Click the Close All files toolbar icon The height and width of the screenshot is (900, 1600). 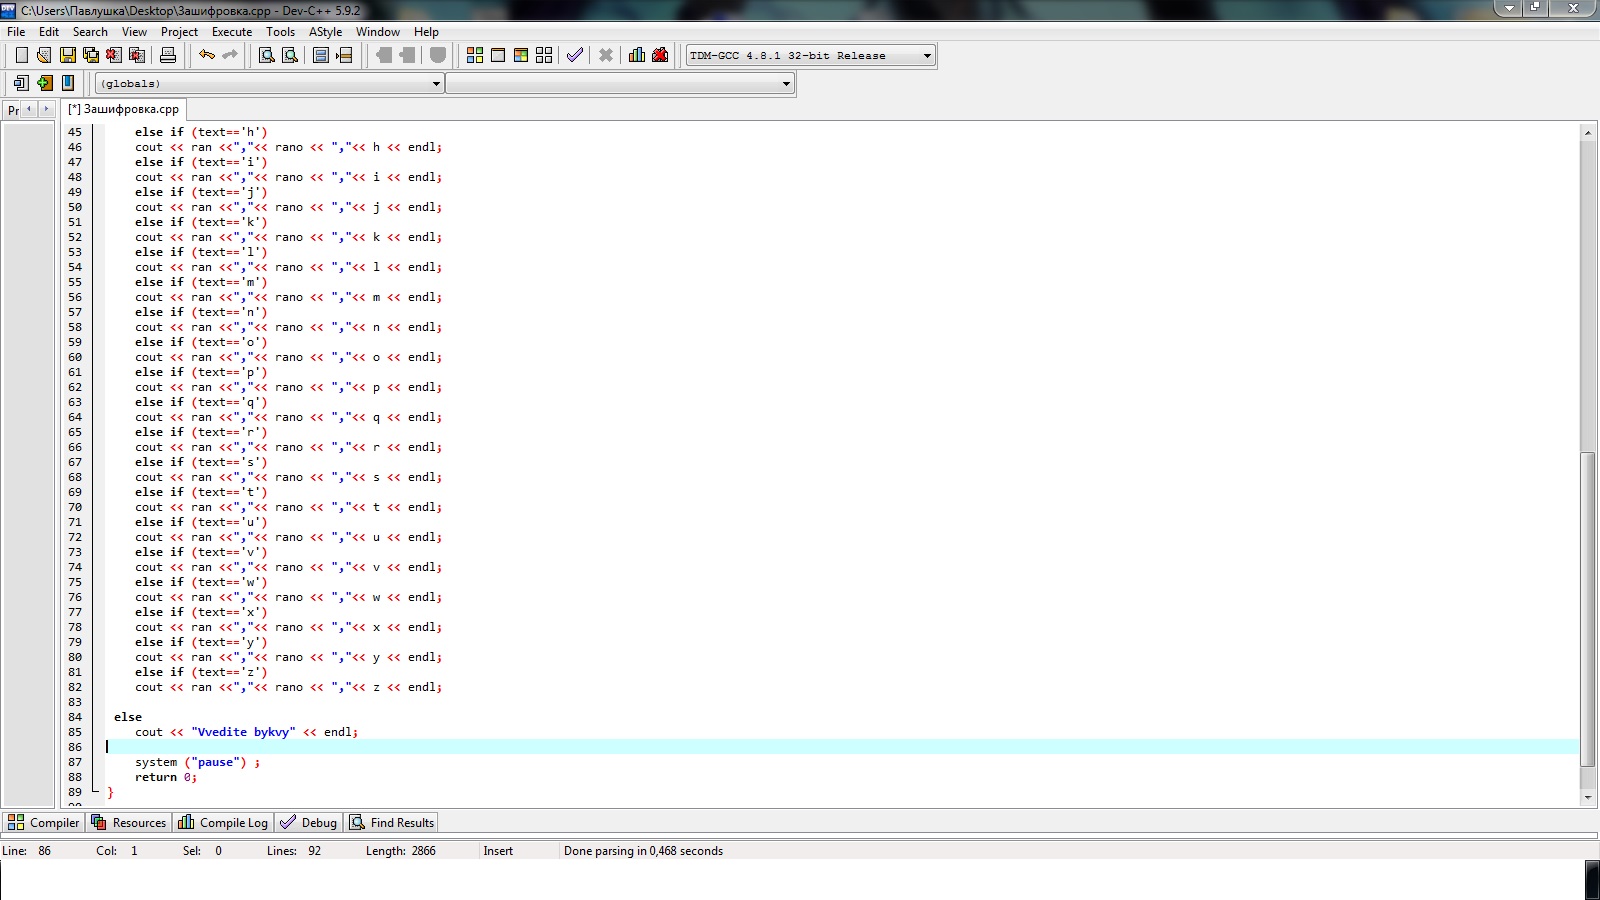point(137,55)
